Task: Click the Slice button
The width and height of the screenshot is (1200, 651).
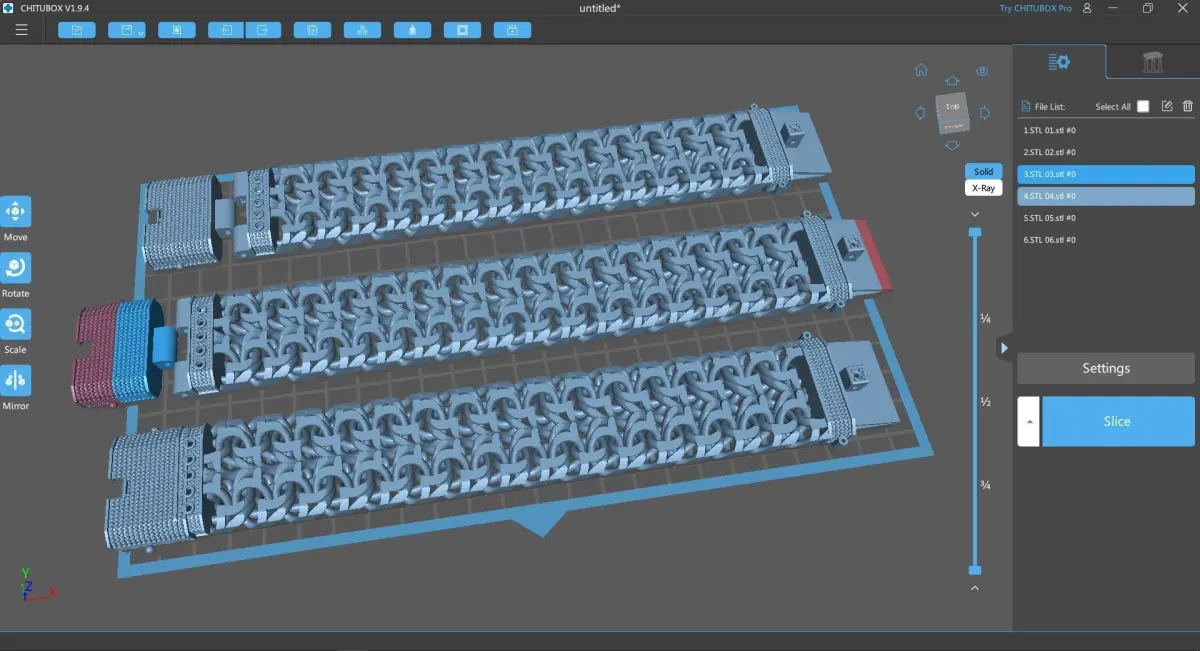Action: point(1118,421)
